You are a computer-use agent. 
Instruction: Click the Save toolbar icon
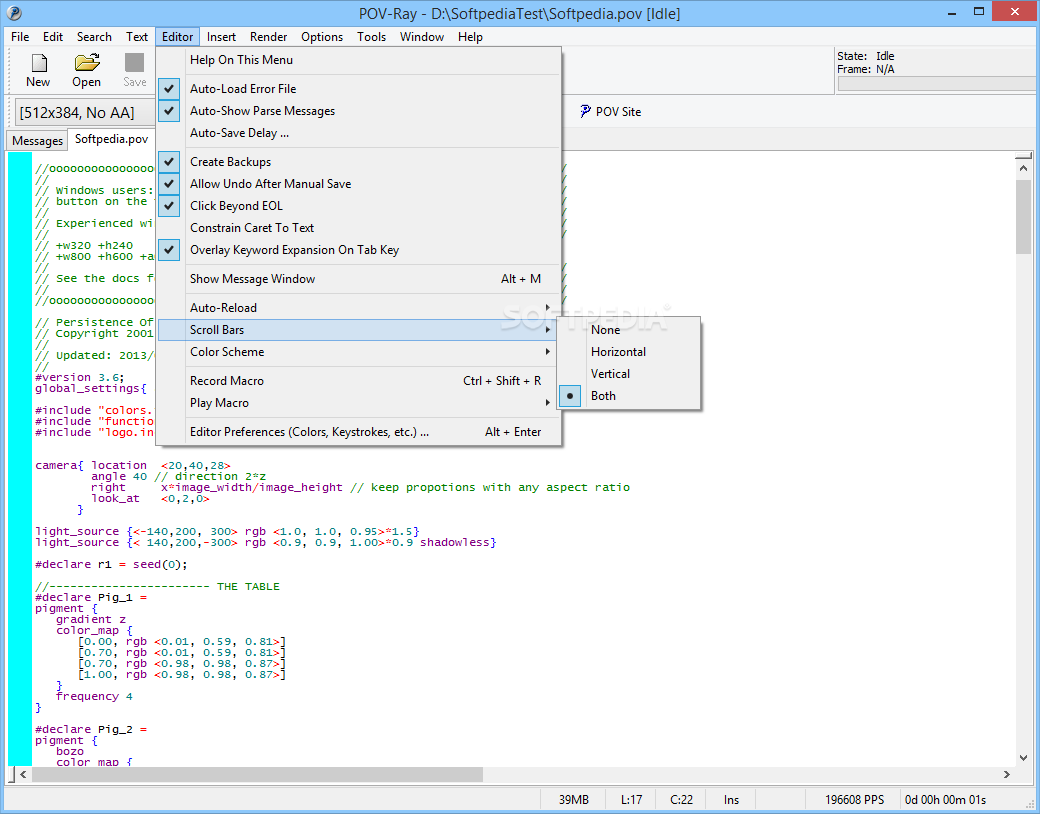pos(135,63)
